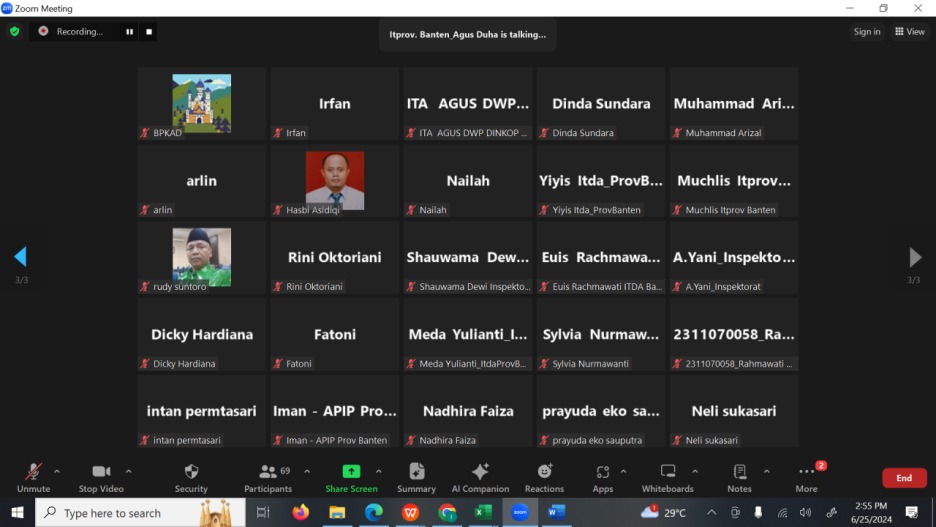936x527 pixels.
Task: Pause the recording
Action: click(129, 31)
